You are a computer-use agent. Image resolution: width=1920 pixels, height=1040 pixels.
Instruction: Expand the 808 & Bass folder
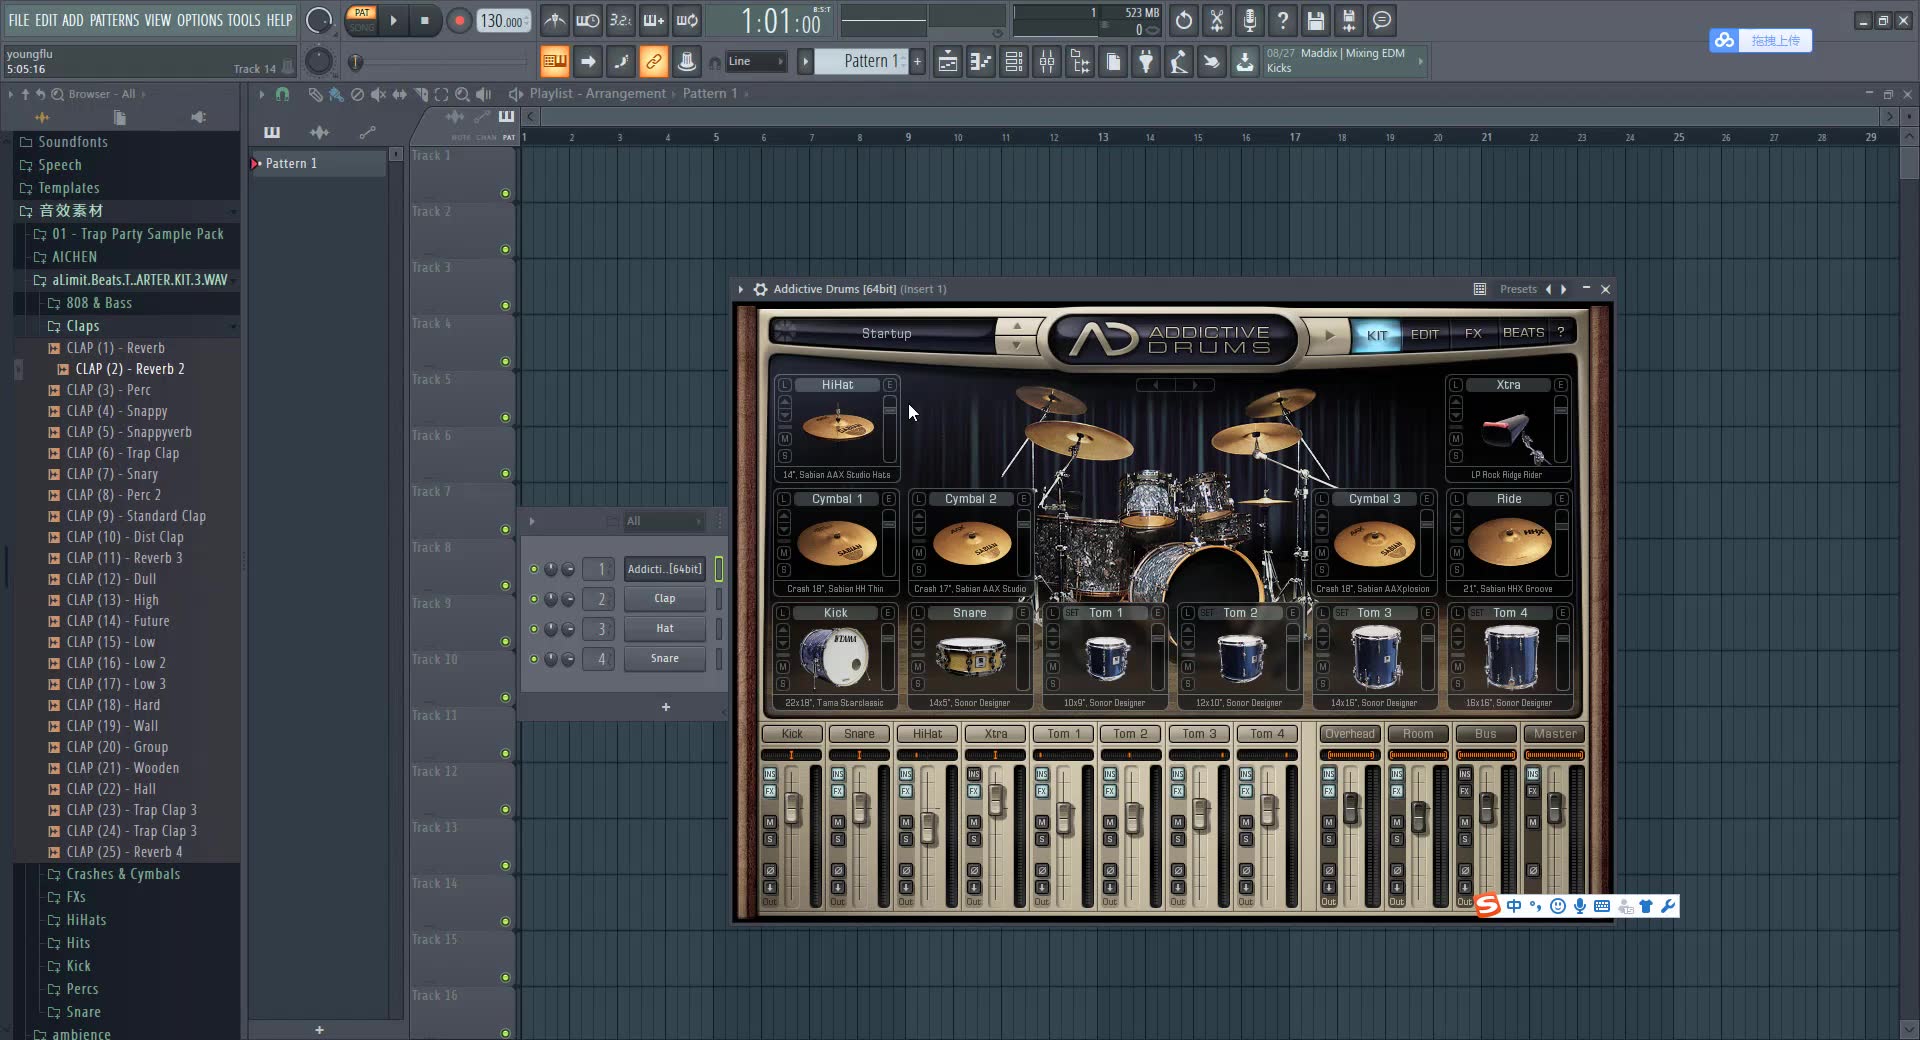point(98,303)
